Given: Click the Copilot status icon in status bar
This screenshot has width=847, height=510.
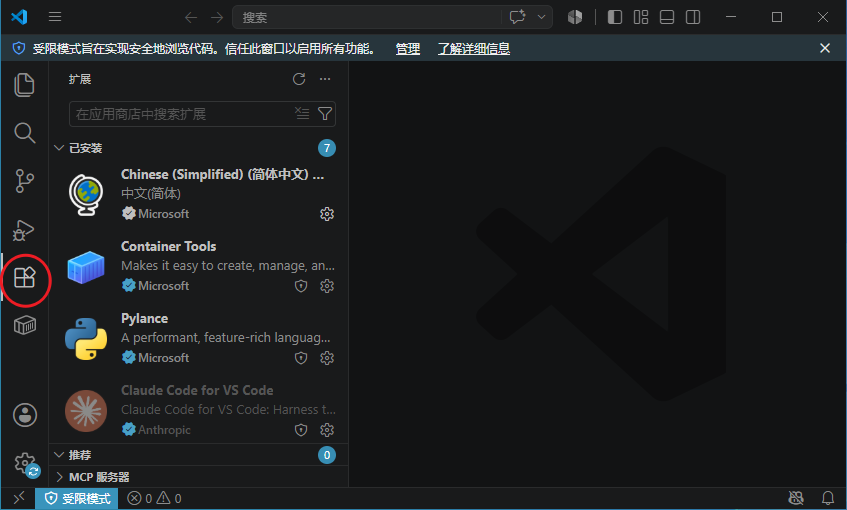Looking at the screenshot, I should 796,498.
